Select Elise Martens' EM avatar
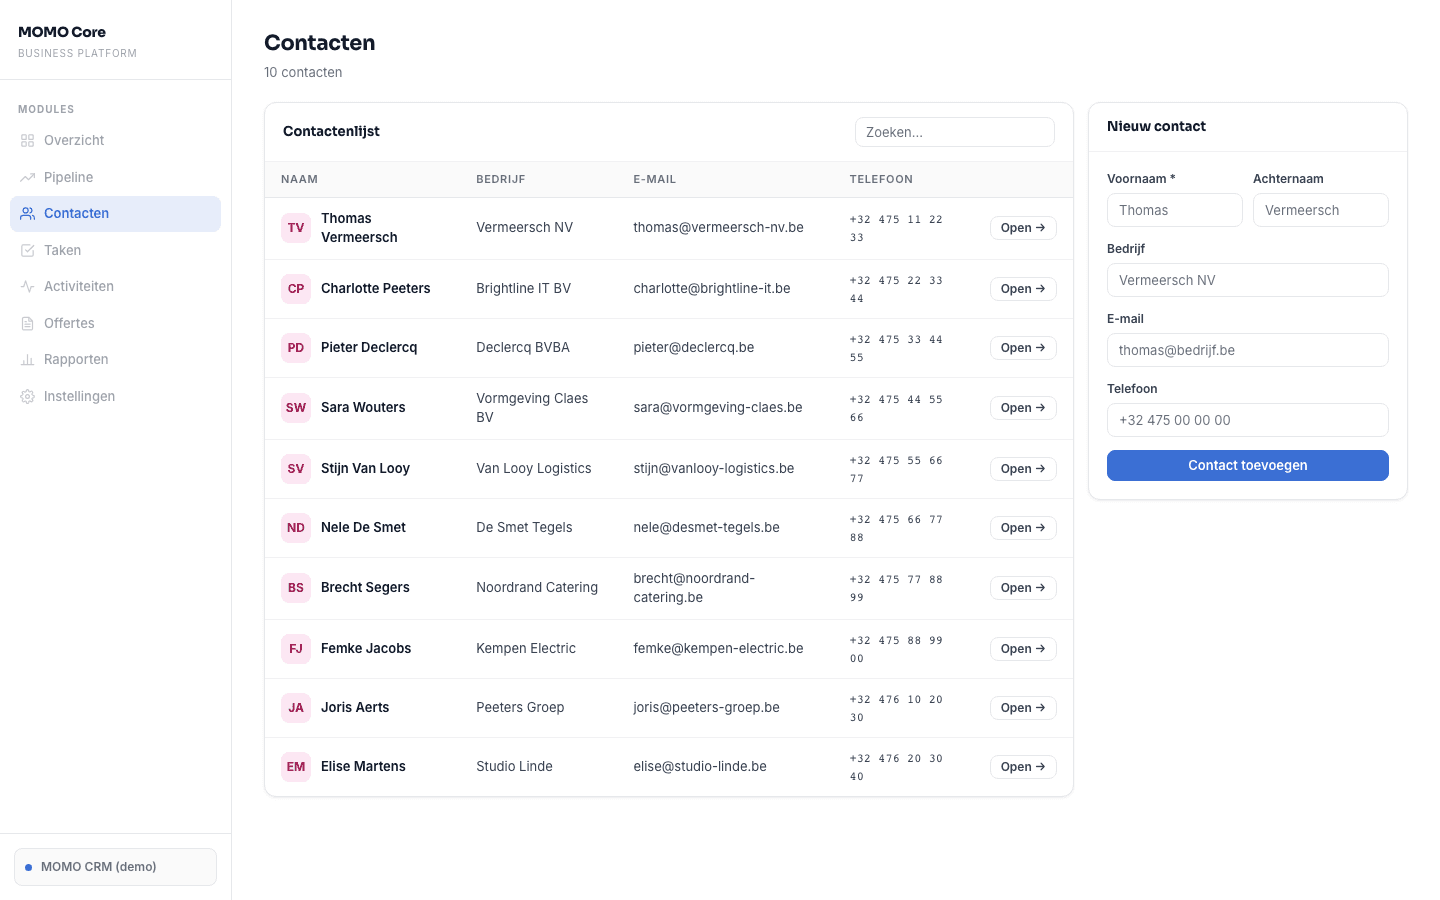Image resolution: width=1440 pixels, height=900 pixels. pyautogui.click(x=295, y=767)
